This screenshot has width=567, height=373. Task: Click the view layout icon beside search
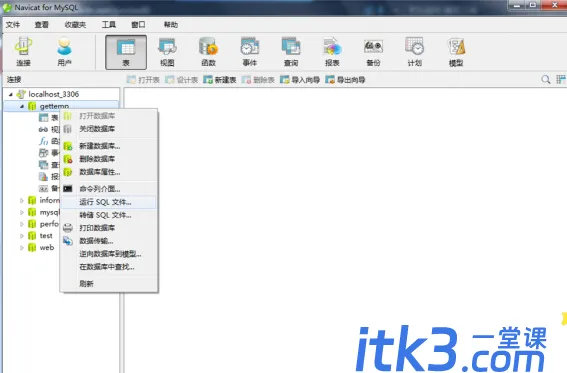[560, 79]
